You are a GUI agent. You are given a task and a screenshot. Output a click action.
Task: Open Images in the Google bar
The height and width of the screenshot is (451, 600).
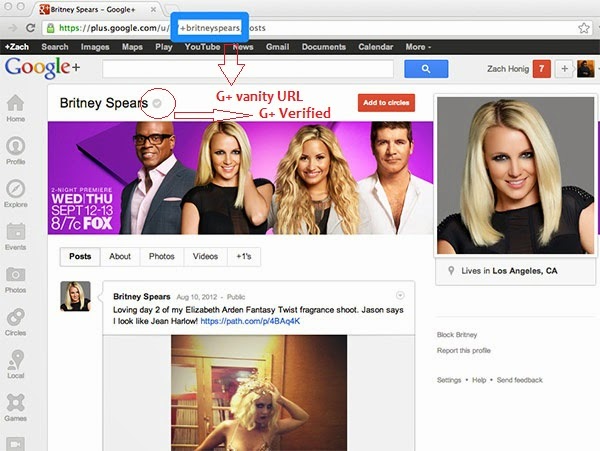pyautogui.click(x=95, y=47)
